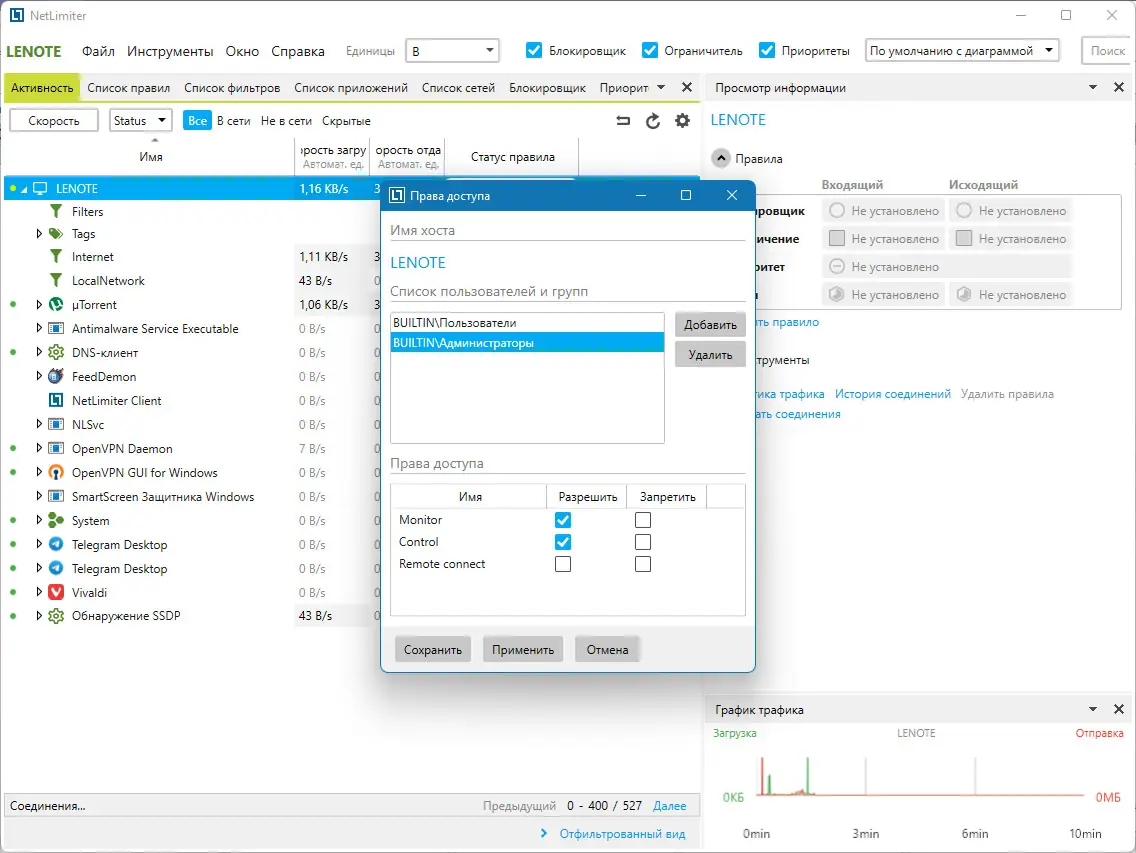Click the refresh icon in activity toolbar
This screenshot has height=853, width=1136.
[653, 121]
